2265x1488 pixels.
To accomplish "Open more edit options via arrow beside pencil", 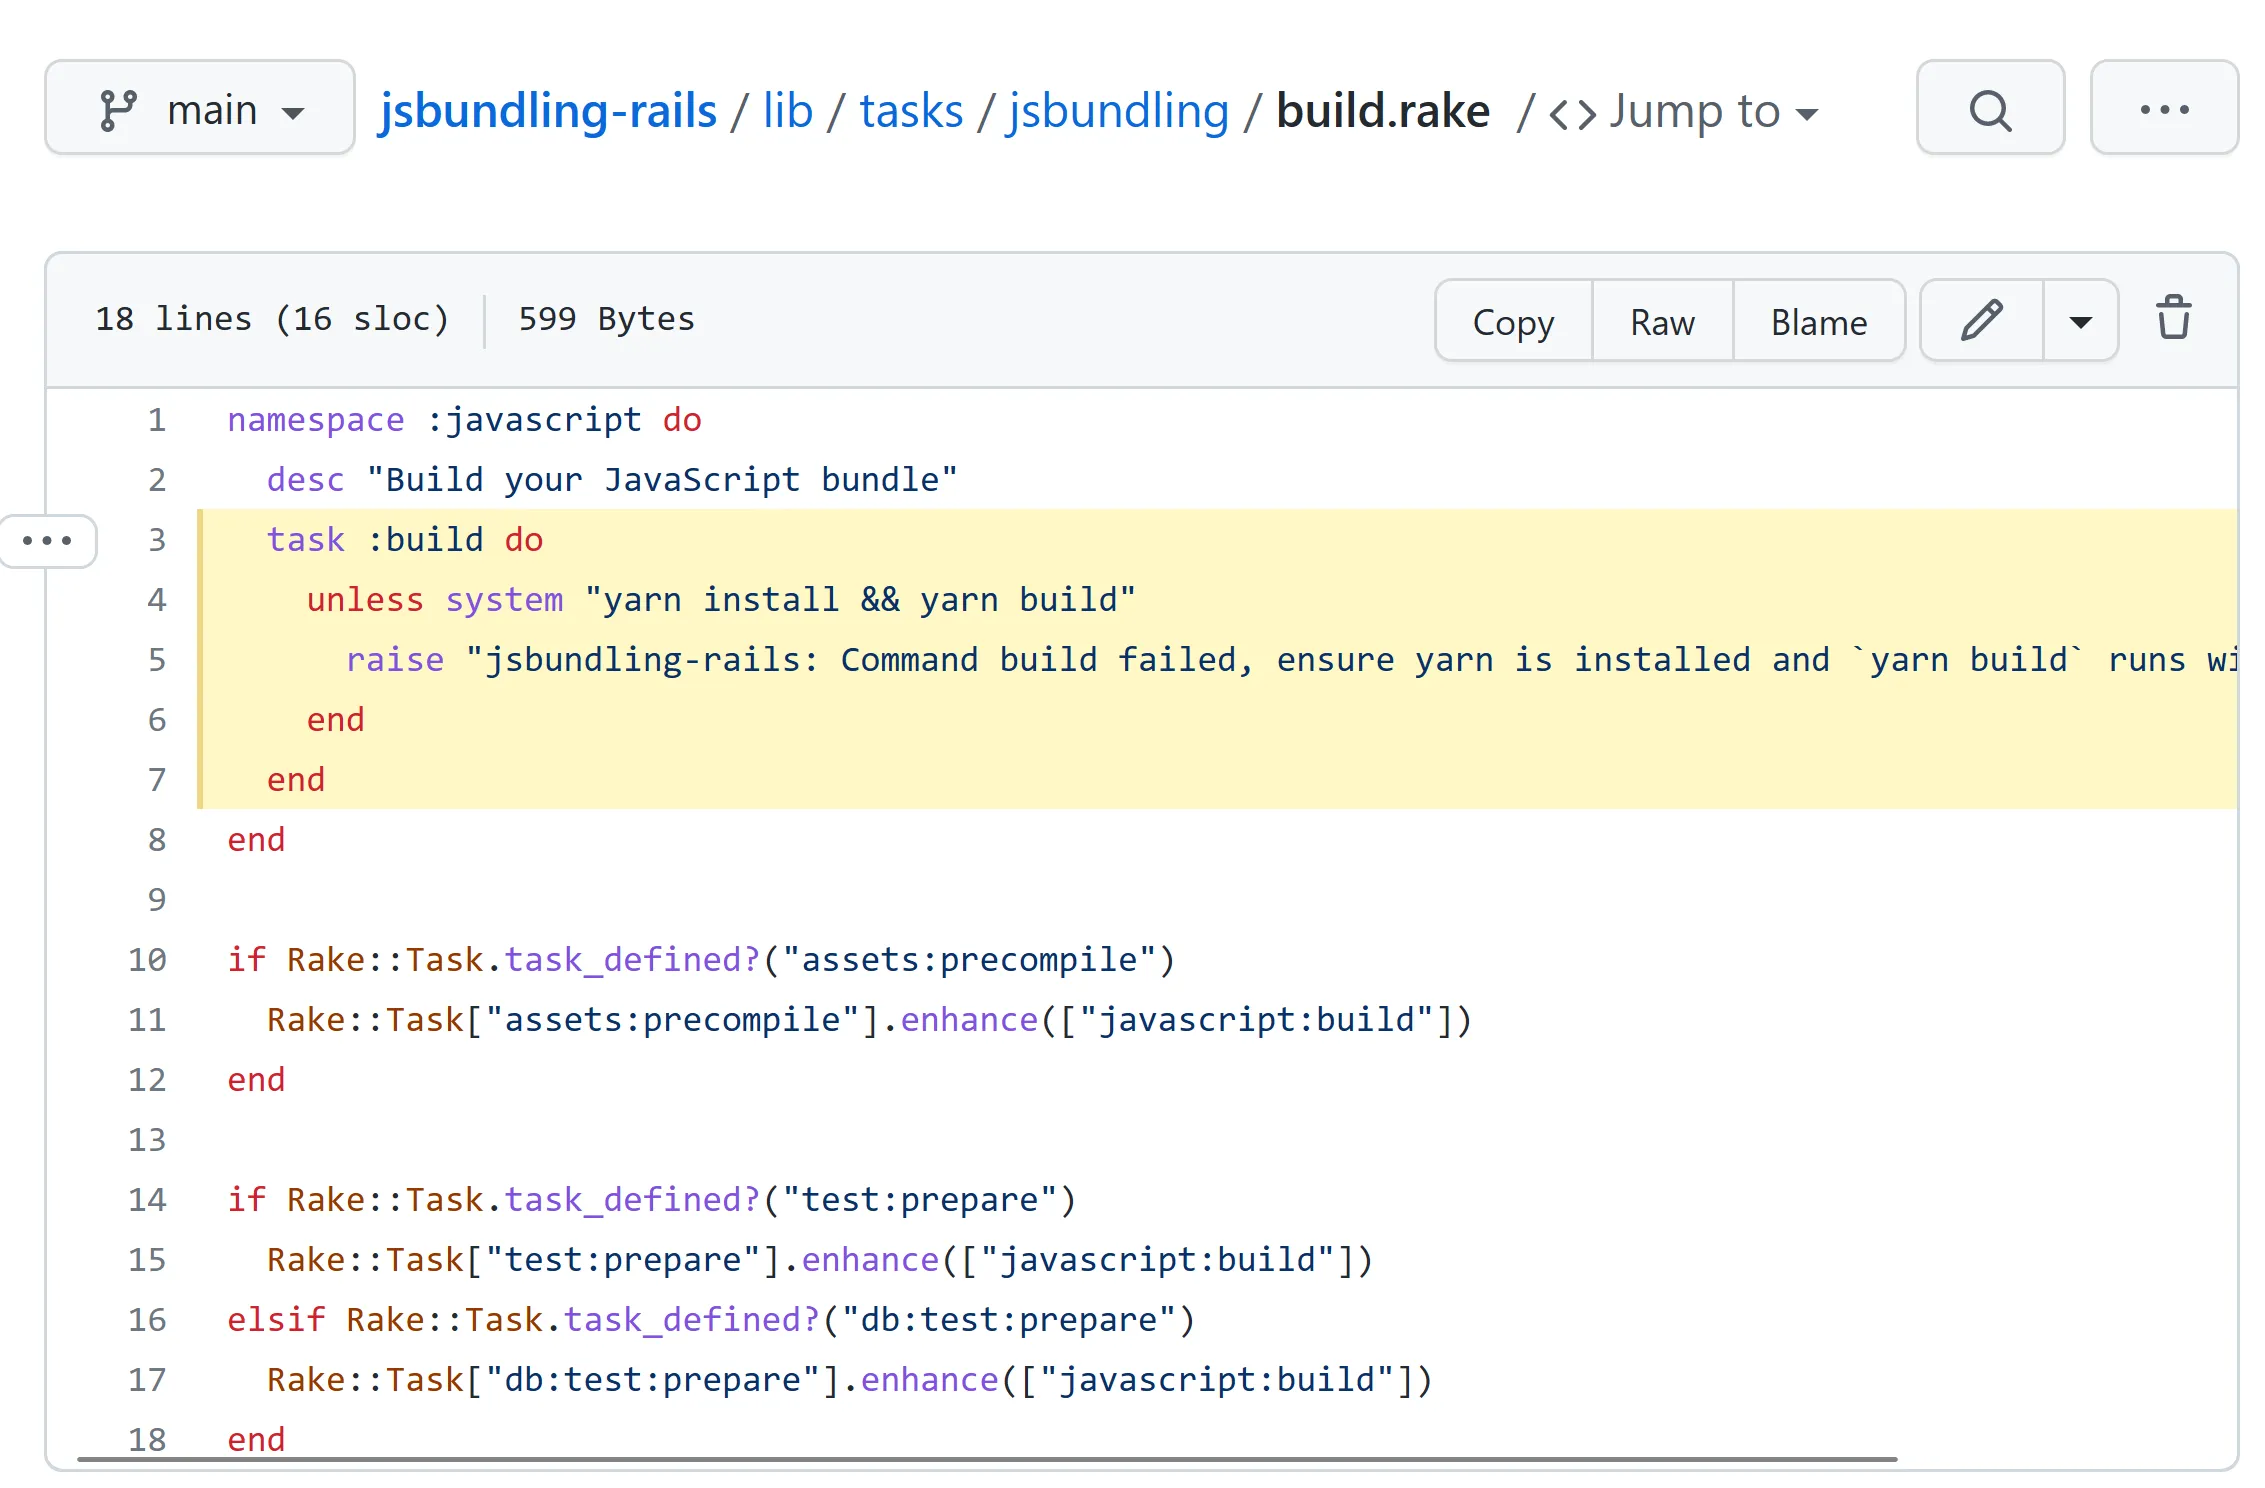I will [2080, 320].
